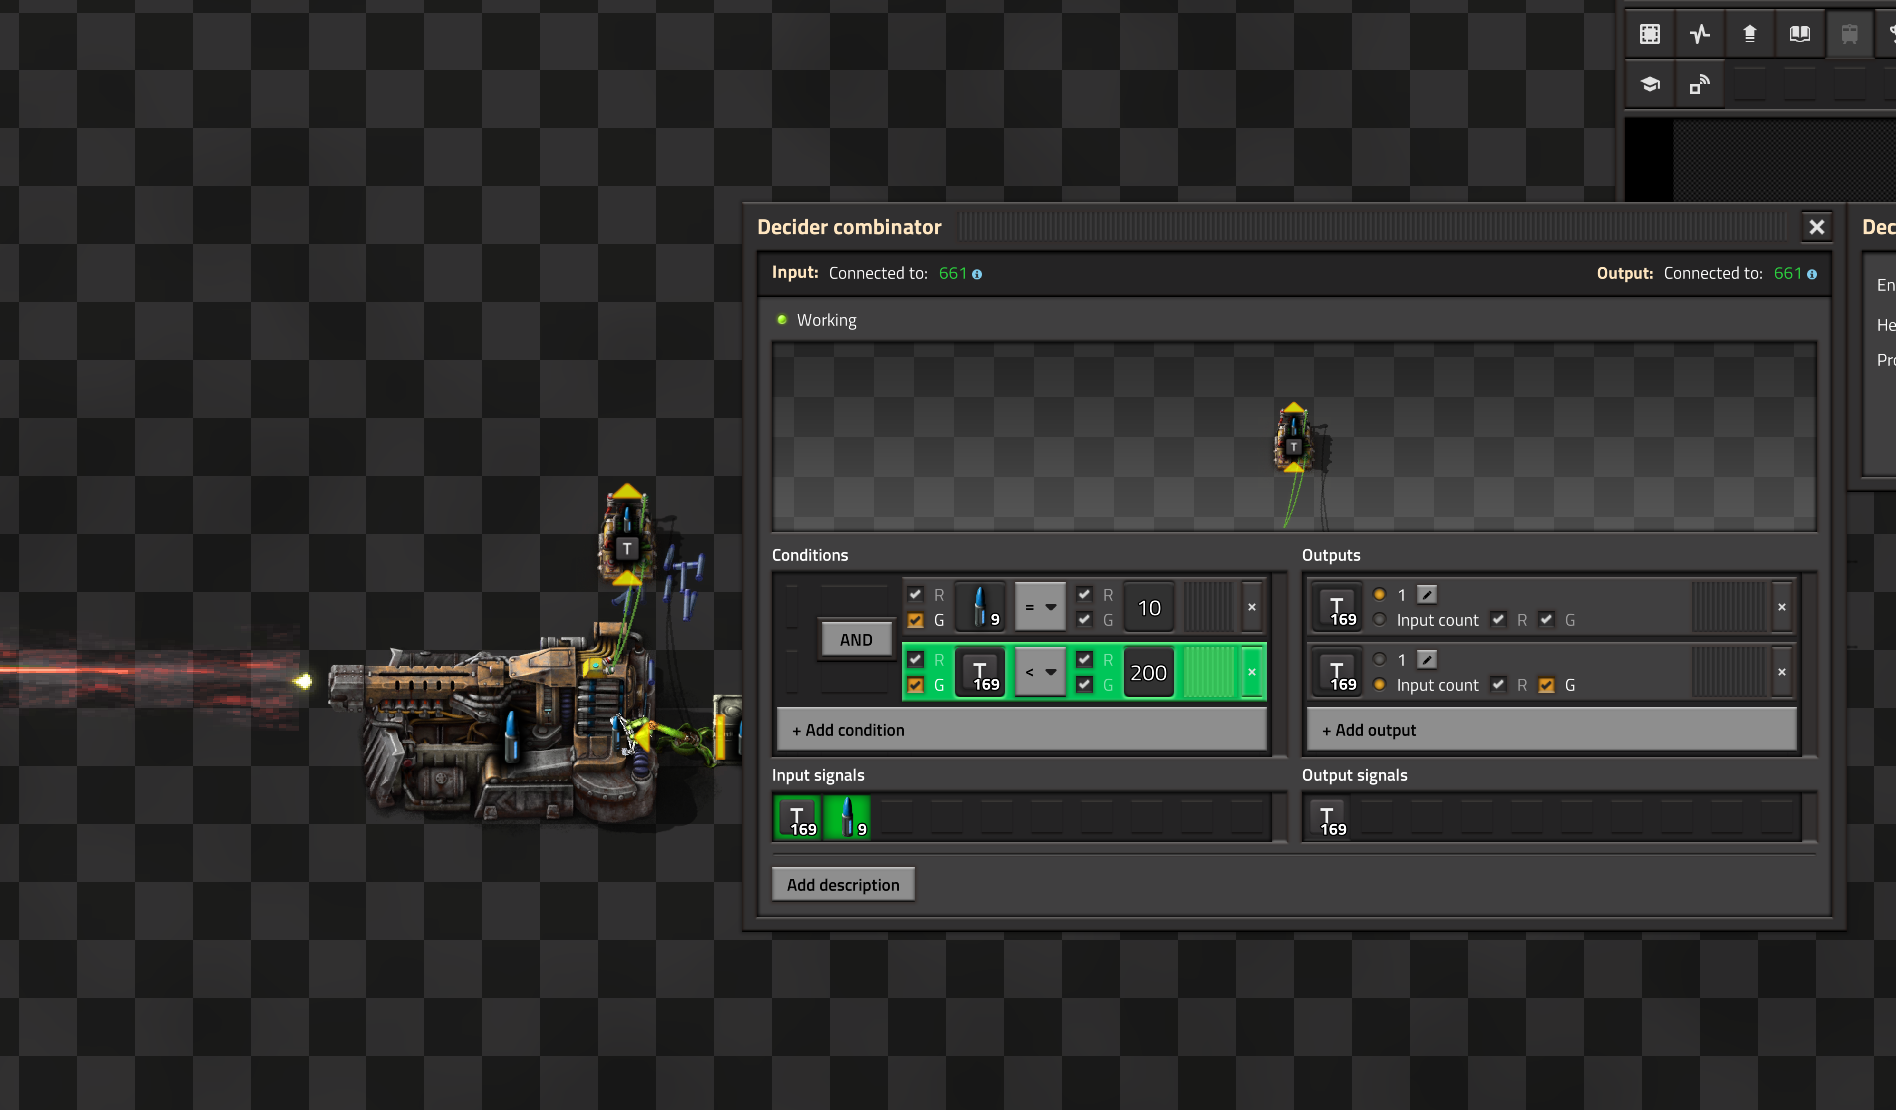Select Input count radio on first output
This screenshot has width=1896, height=1110.
[1380, 620]
